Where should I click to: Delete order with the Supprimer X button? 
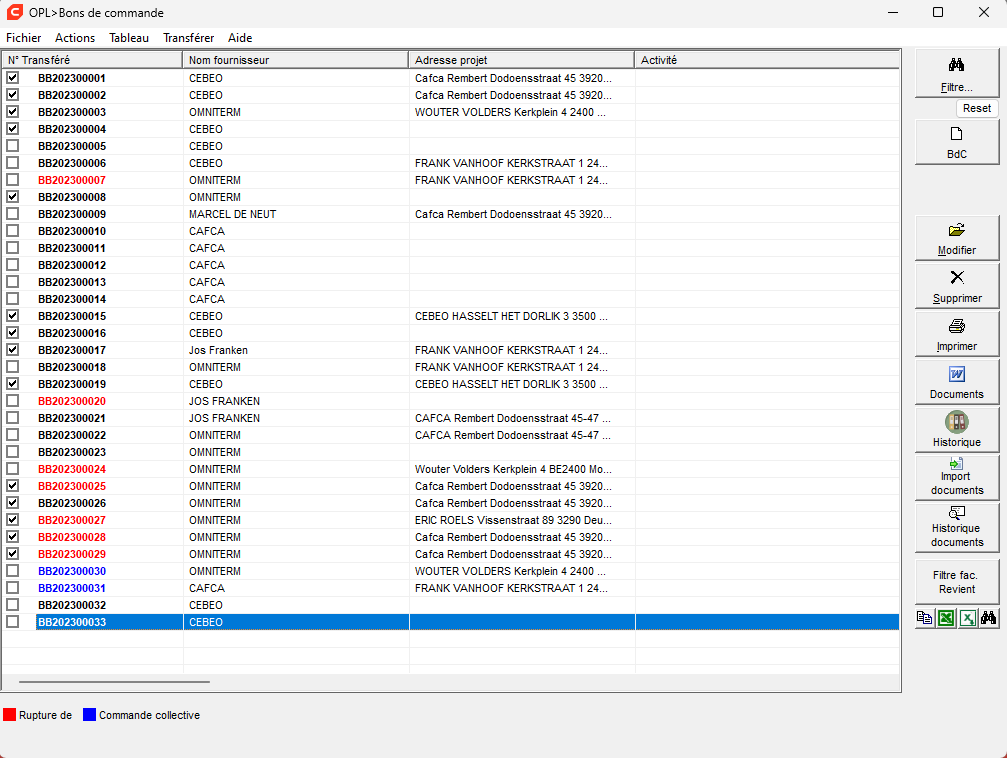click(x=956, y=286)
